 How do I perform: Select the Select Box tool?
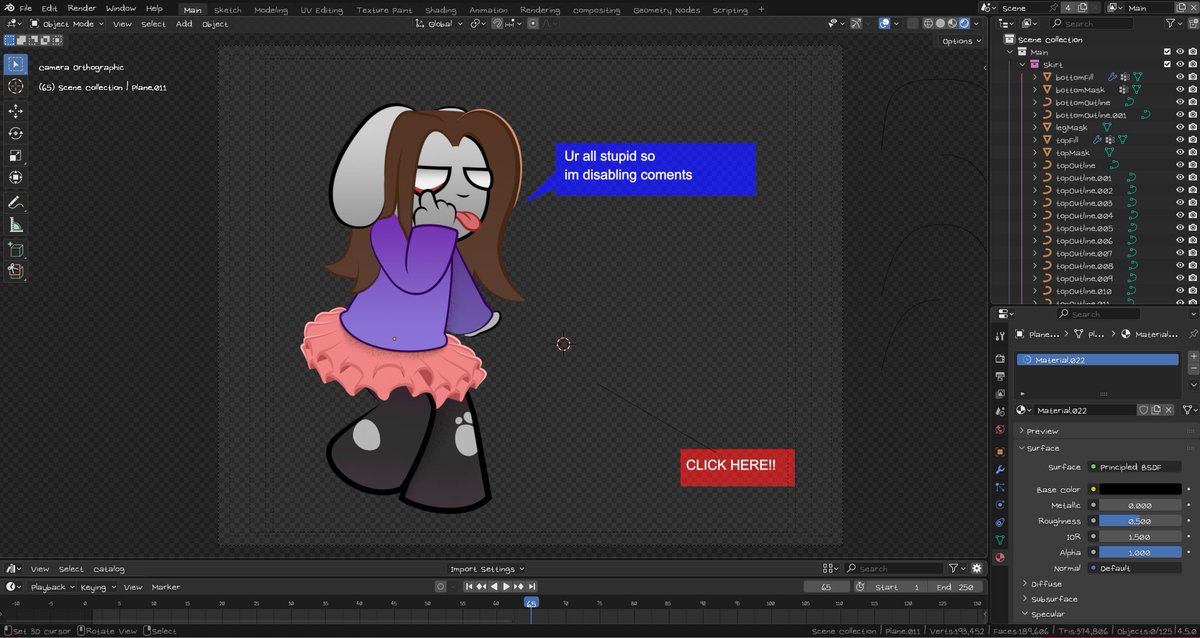(15, 66)
